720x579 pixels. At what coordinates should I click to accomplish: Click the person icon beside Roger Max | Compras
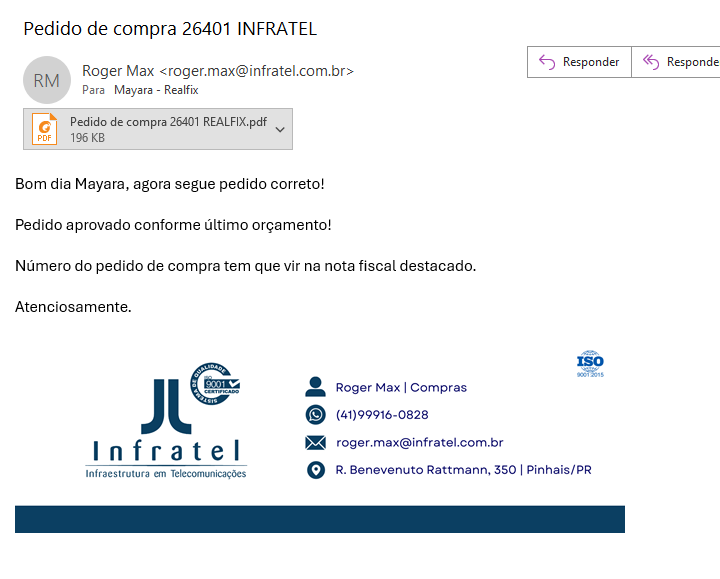tap(315, 387)
